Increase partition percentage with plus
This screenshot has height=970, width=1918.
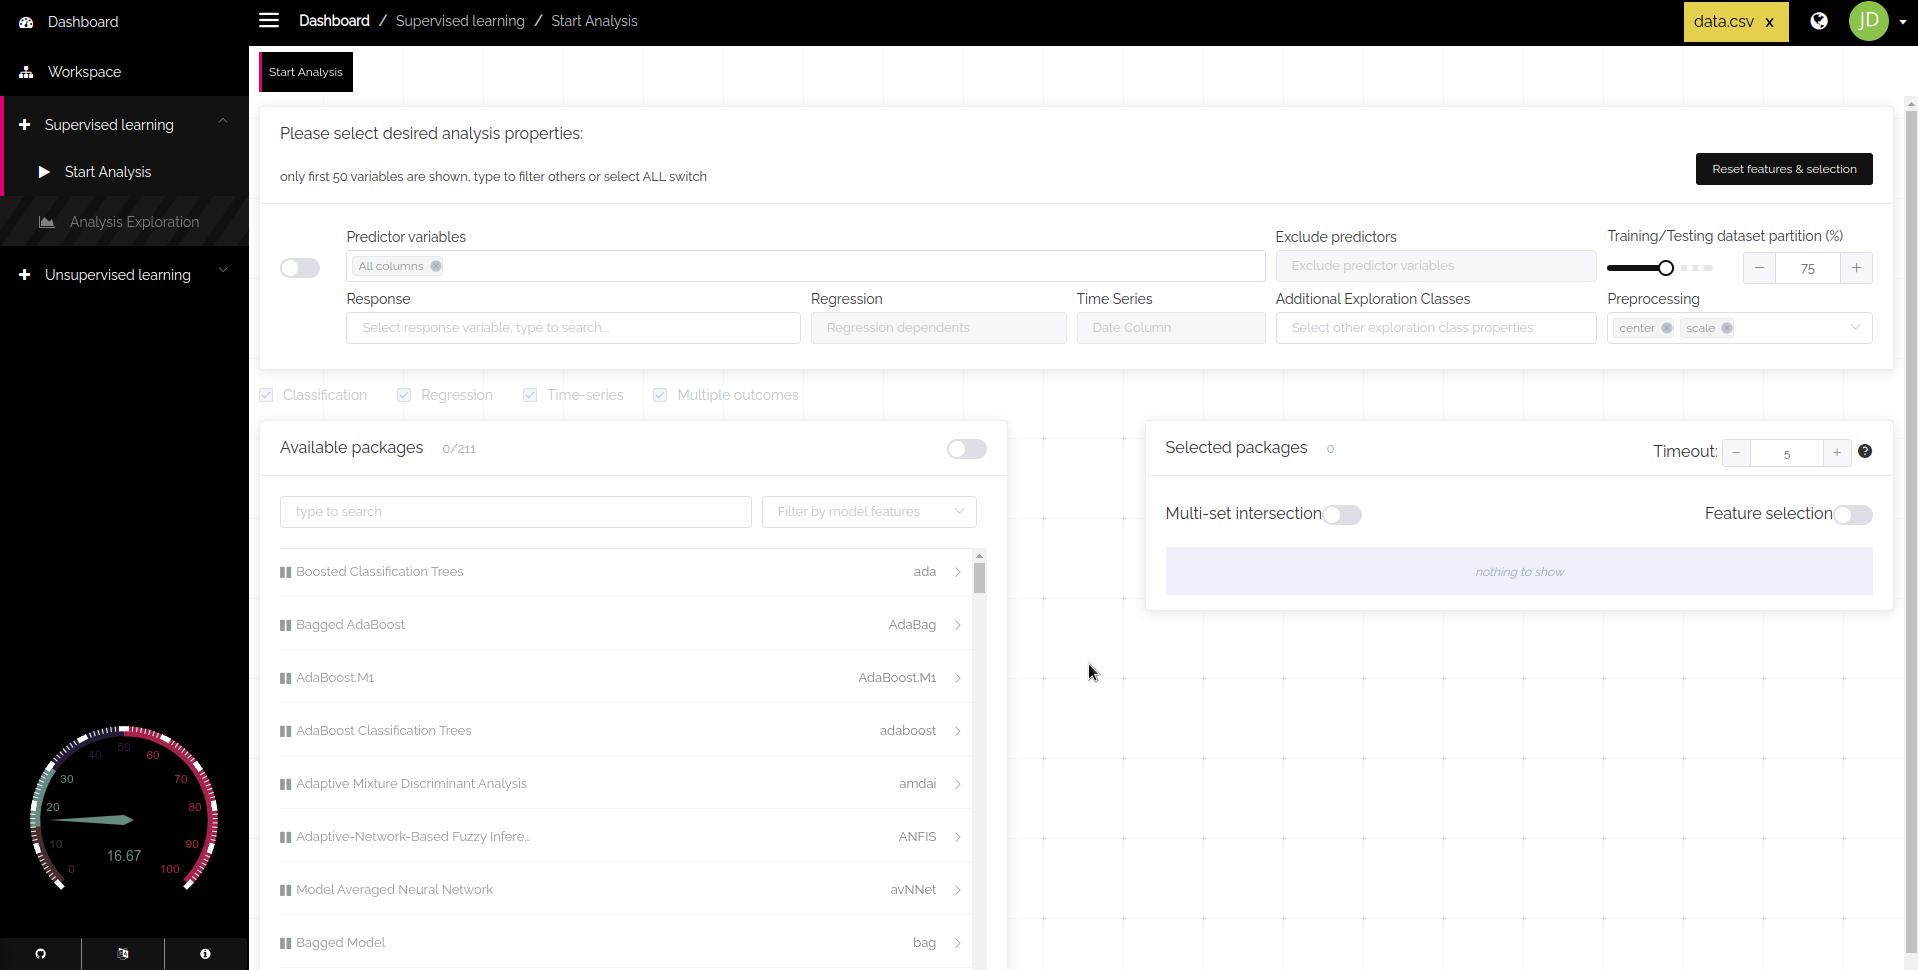[x=1856, y=268]
